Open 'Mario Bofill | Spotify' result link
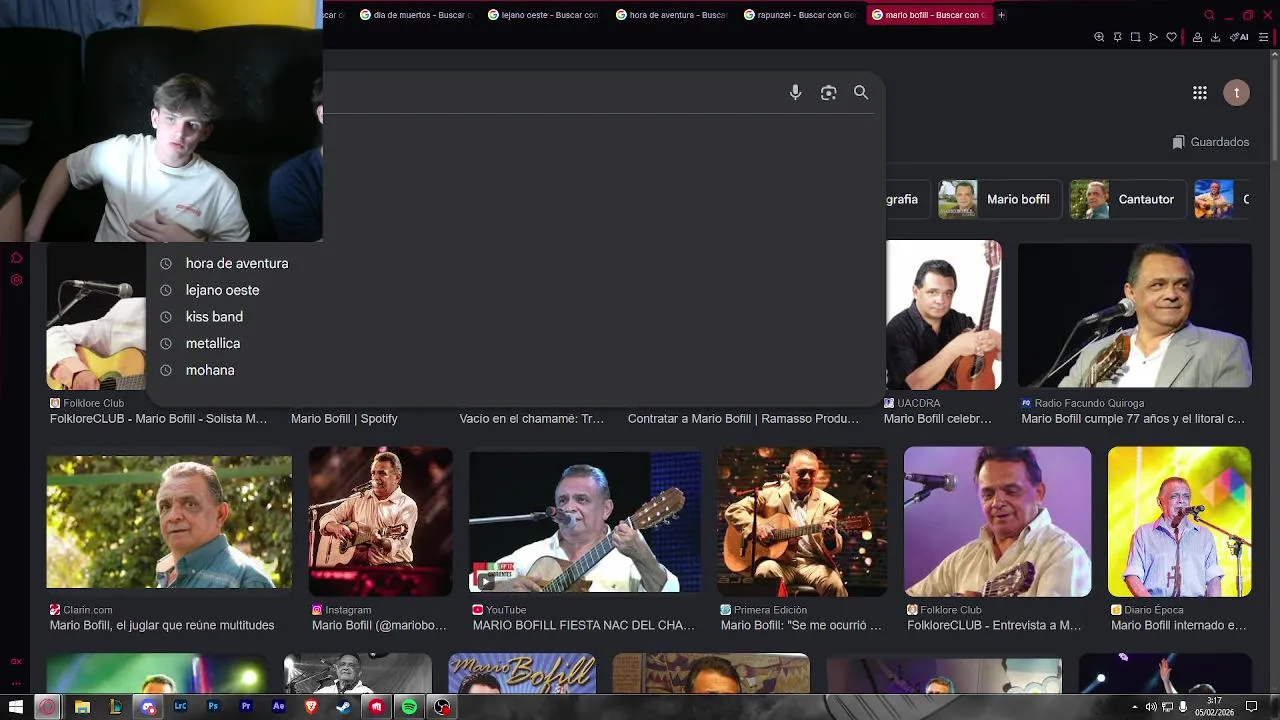 click(344, 419)
